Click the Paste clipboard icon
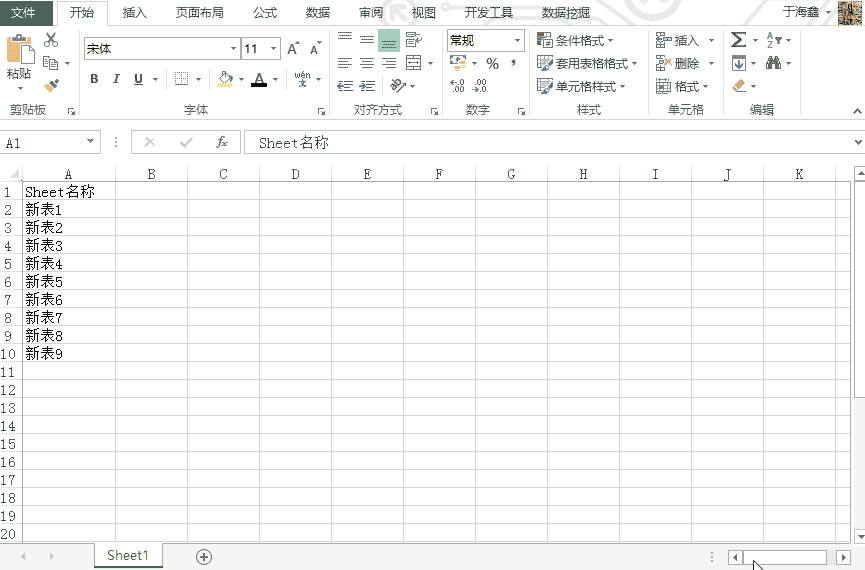The image size is (865, 570). pyautogui.click(x=20, y=50)
